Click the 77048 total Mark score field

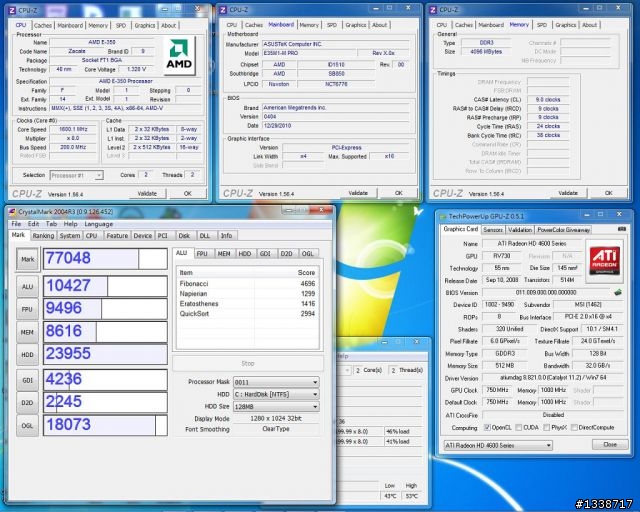tap(105, 258)
